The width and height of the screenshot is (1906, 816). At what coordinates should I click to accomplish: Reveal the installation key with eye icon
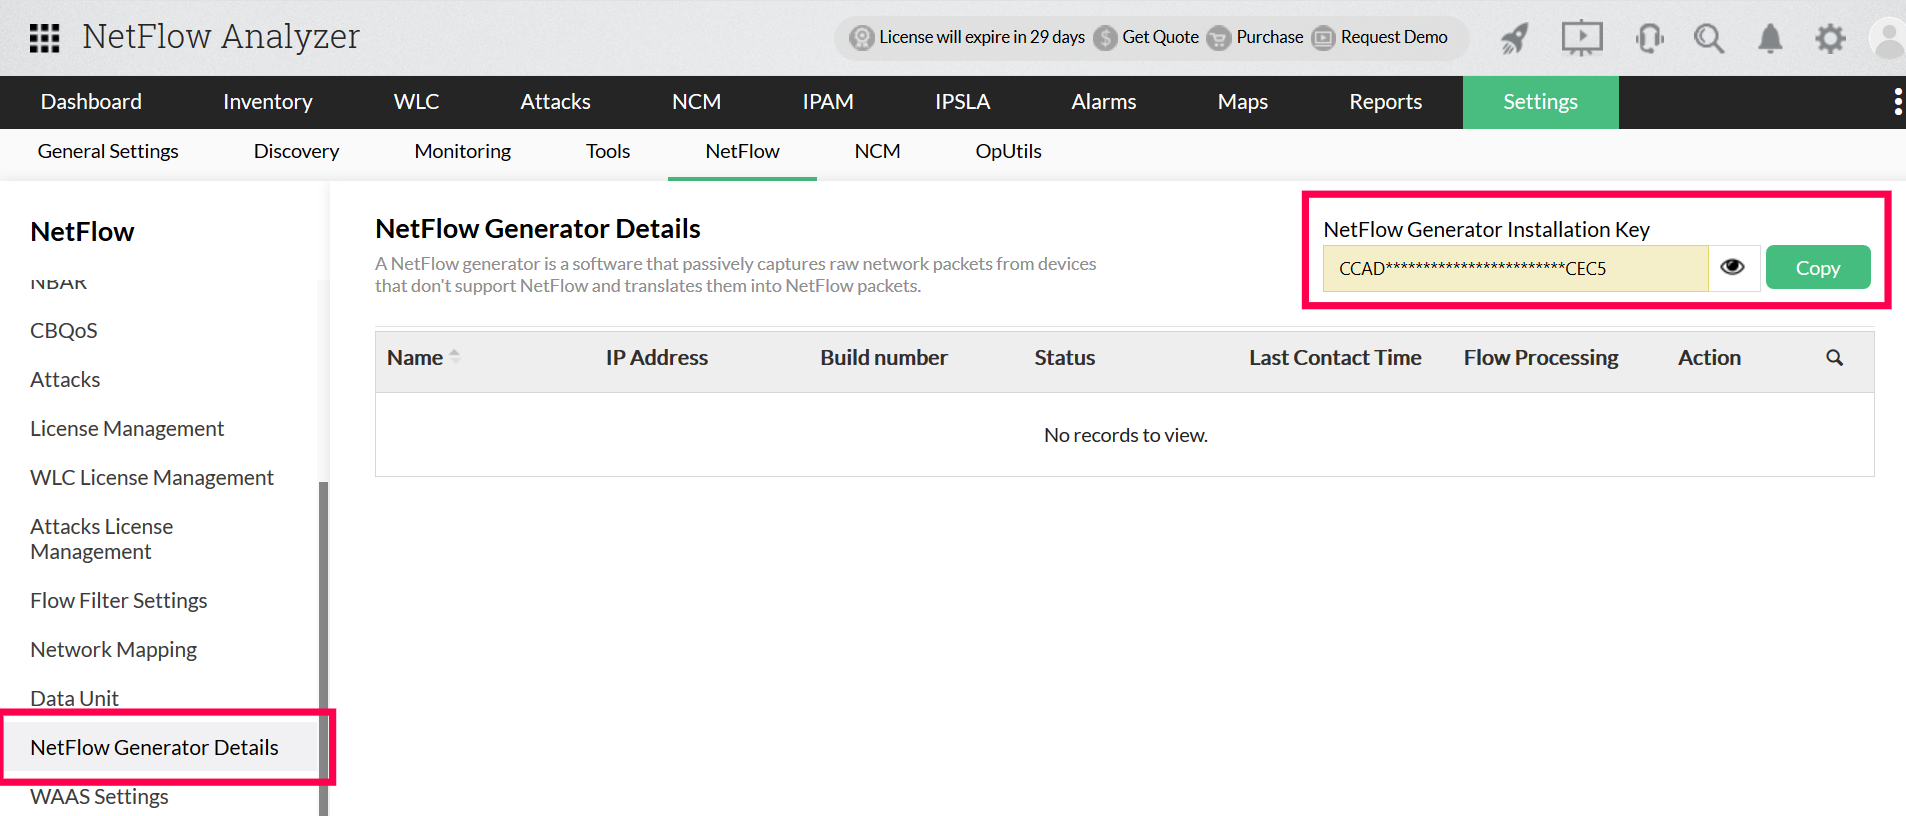coord(1733,267)
